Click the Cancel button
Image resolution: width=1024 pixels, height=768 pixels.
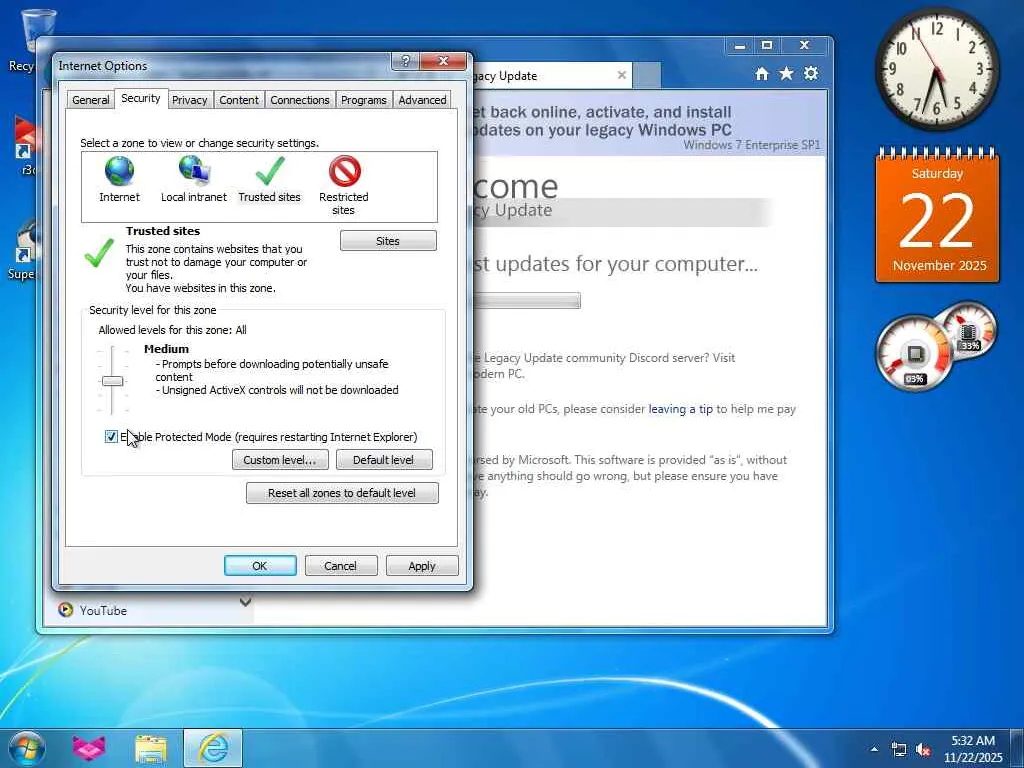(x=340, y=566)
